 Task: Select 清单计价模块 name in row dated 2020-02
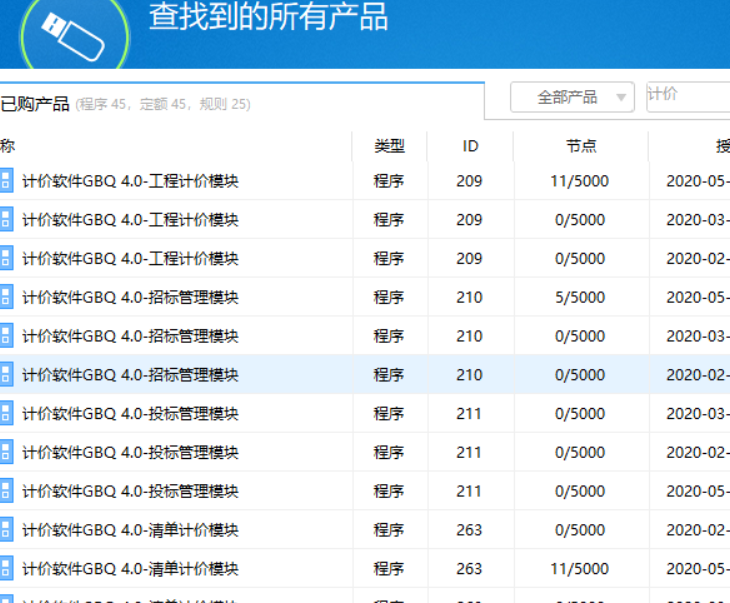tap(130, 529)
